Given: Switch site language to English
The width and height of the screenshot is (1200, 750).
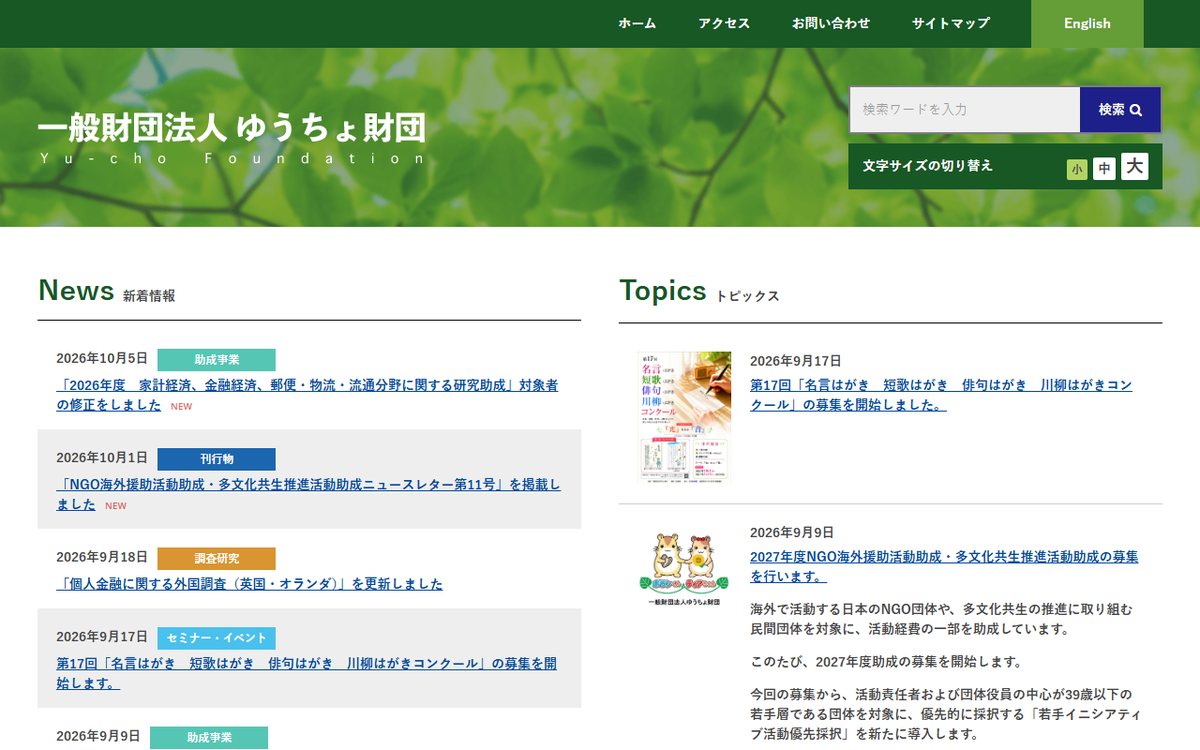Looking at the screenshot, I should [x=1087, y=24].
